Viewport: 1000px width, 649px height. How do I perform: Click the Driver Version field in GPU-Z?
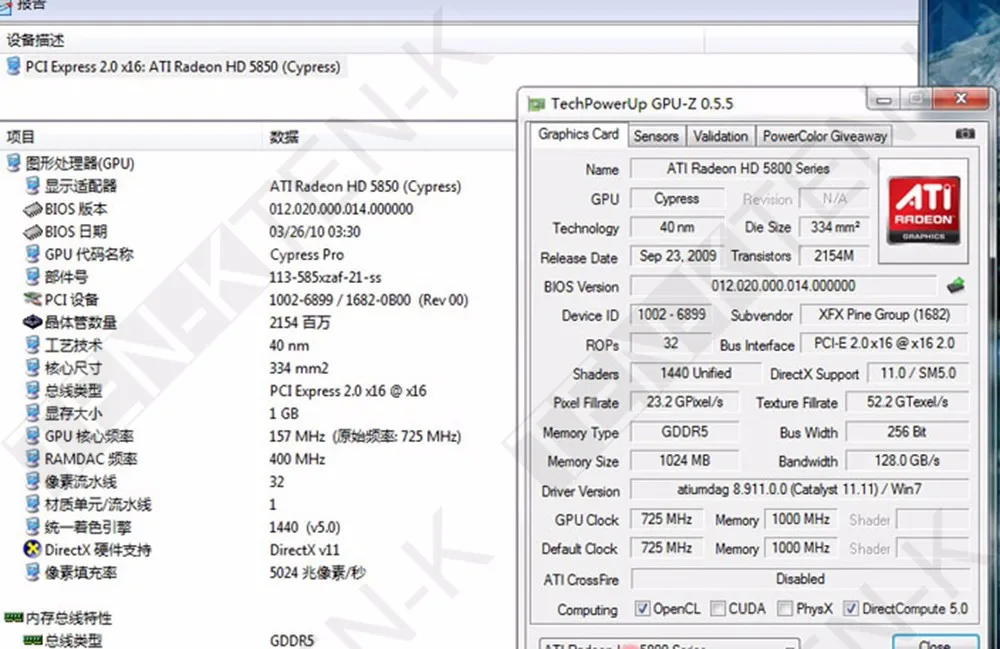click(800, 490)
